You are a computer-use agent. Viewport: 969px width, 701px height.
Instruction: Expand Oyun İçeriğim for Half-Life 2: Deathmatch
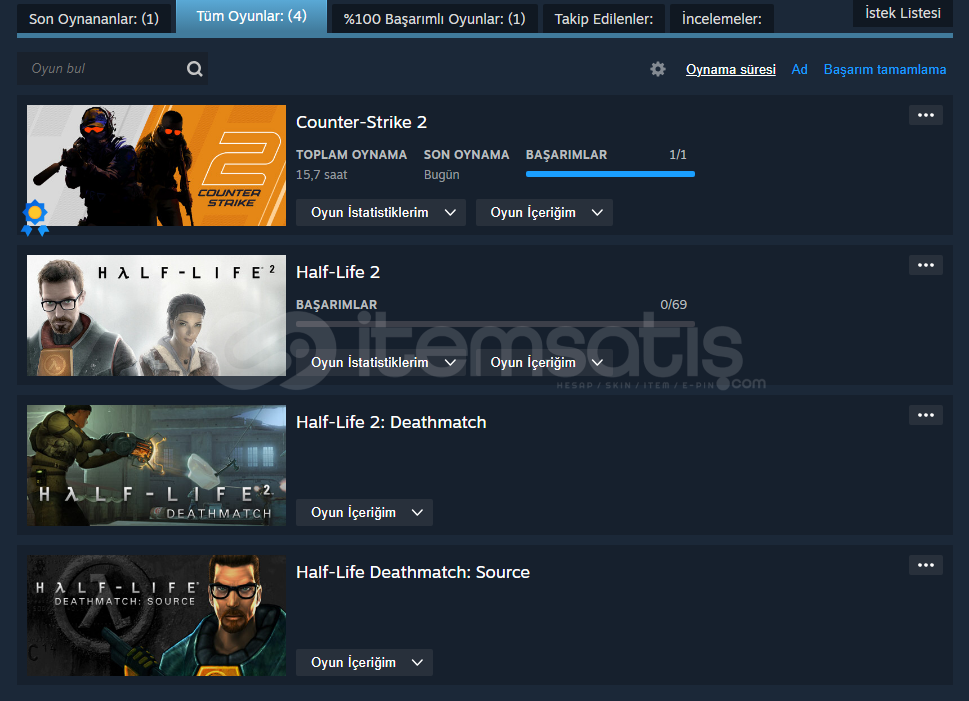click(x=365, y=512)
